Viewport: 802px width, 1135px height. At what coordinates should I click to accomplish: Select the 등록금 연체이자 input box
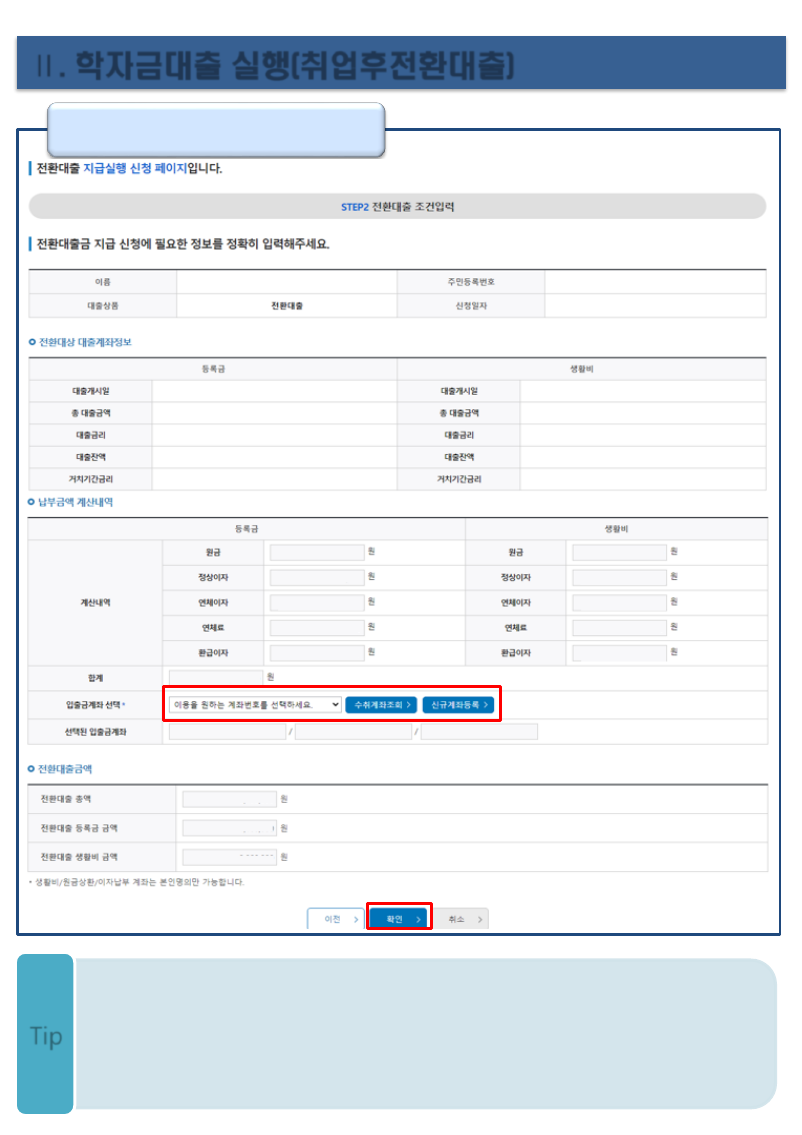coord(317,603)
